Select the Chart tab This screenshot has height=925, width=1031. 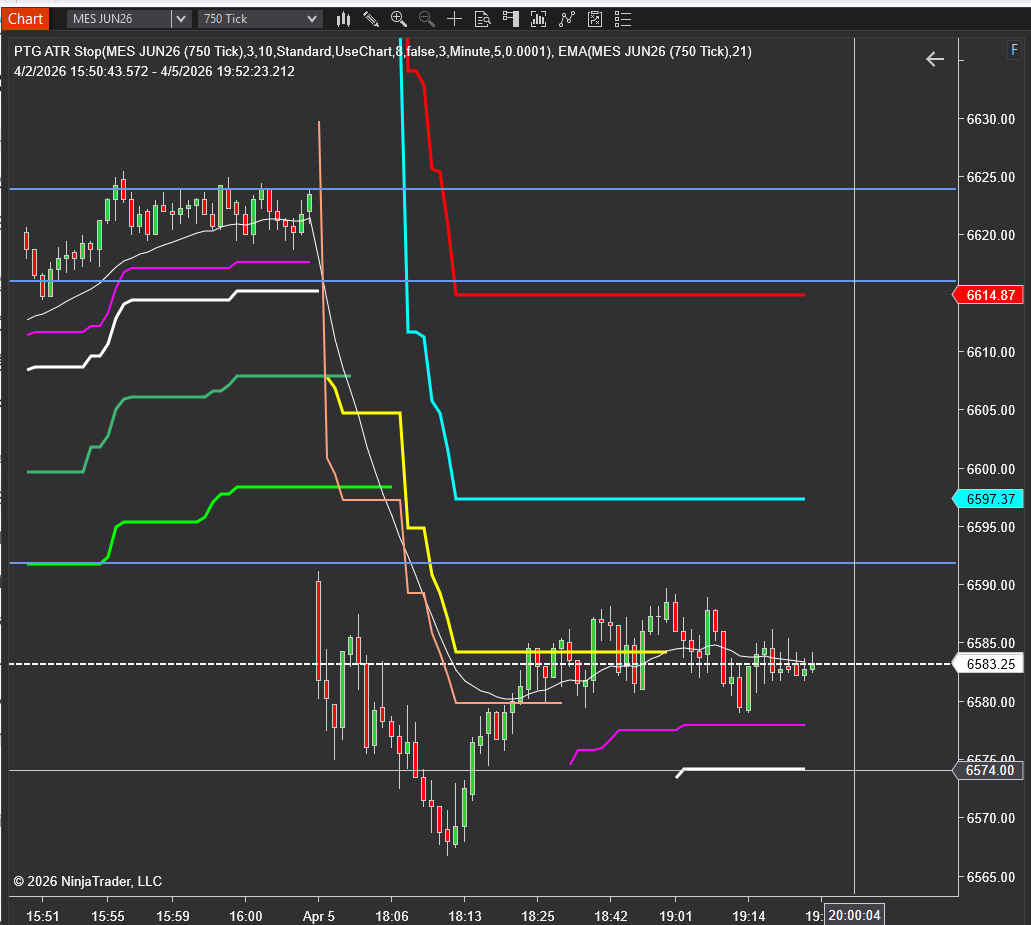[x=25, y=19]
